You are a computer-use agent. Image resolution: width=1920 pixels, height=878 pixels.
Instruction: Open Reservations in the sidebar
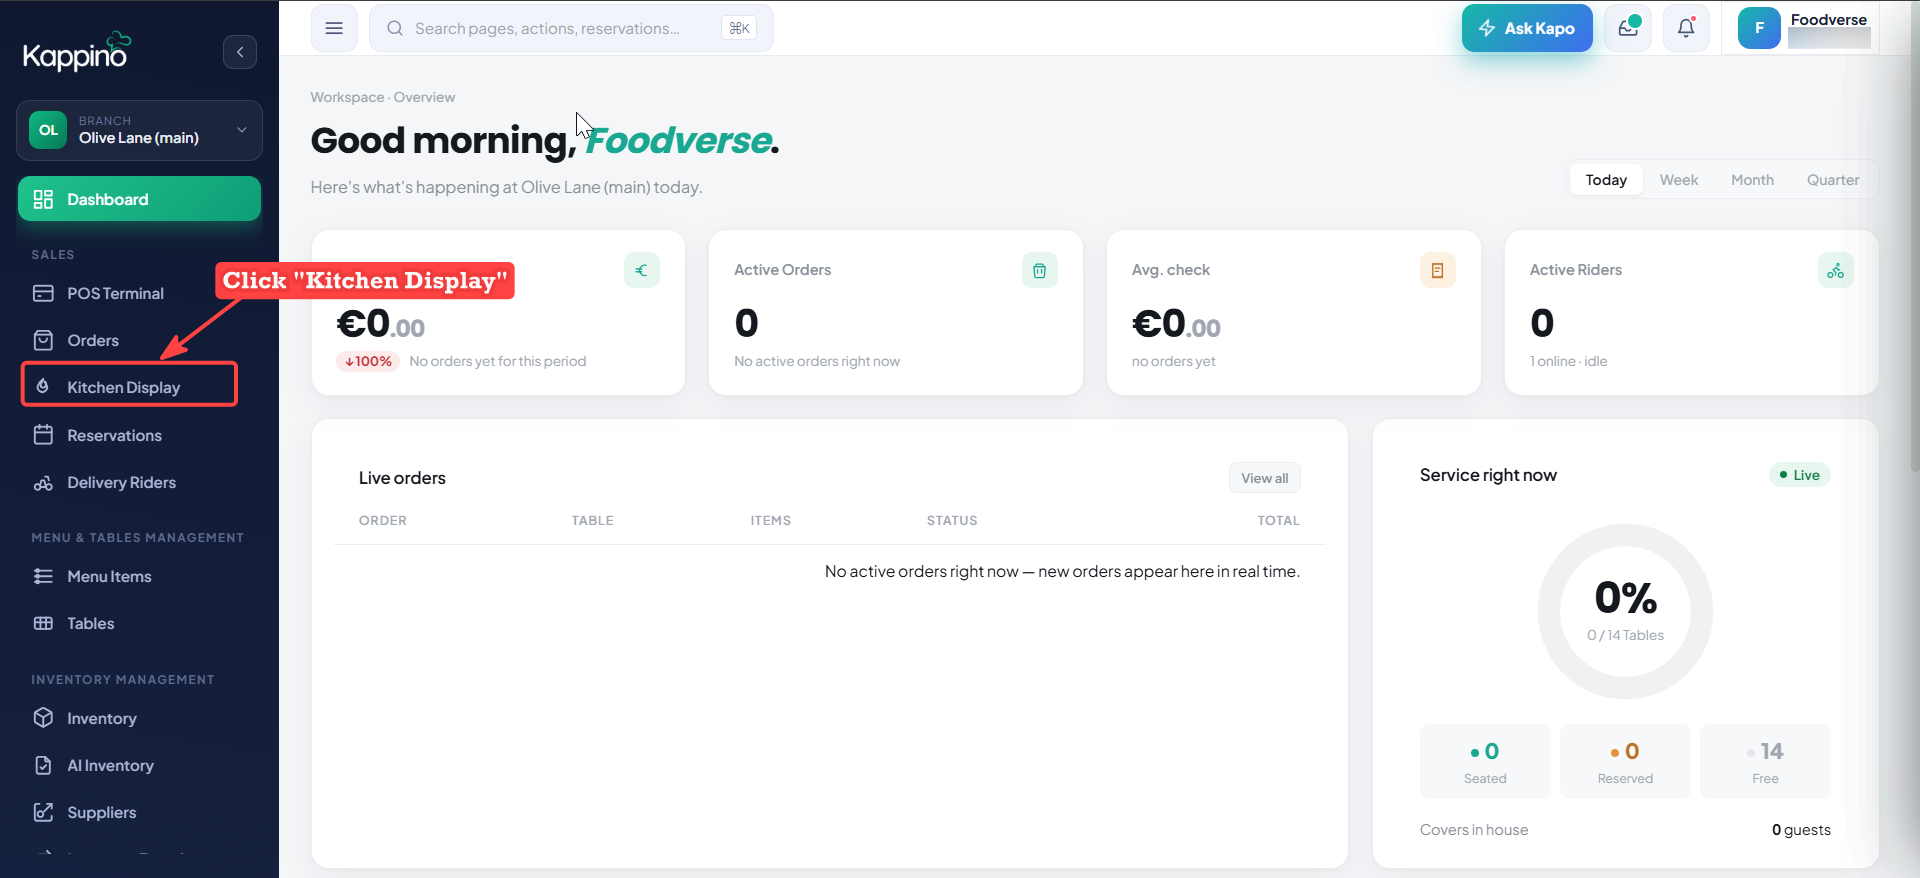pyautogui.click(x=139, y=435)
